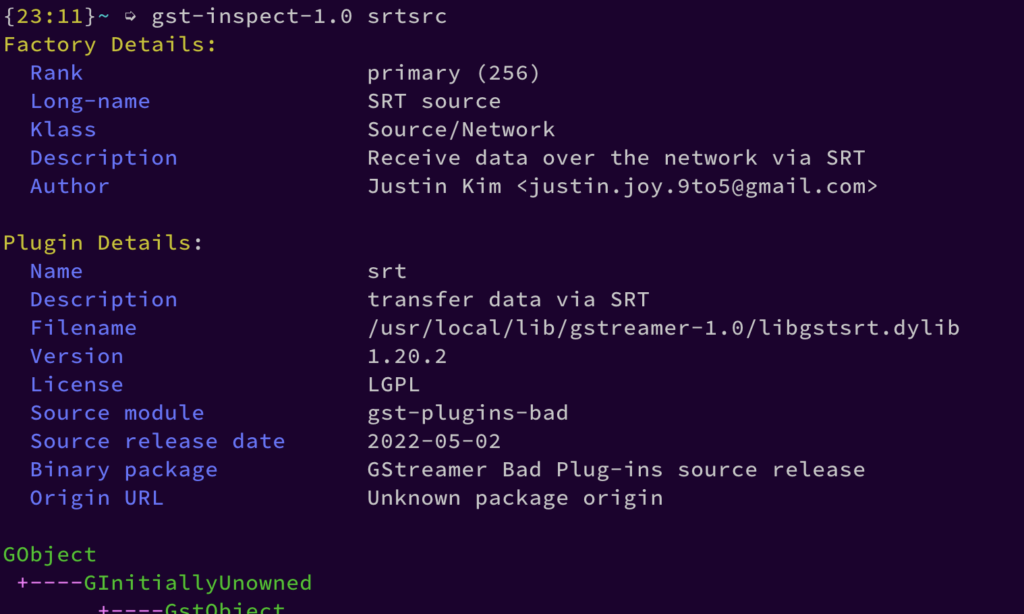Click the Factory Details heading

pos(110,45)
